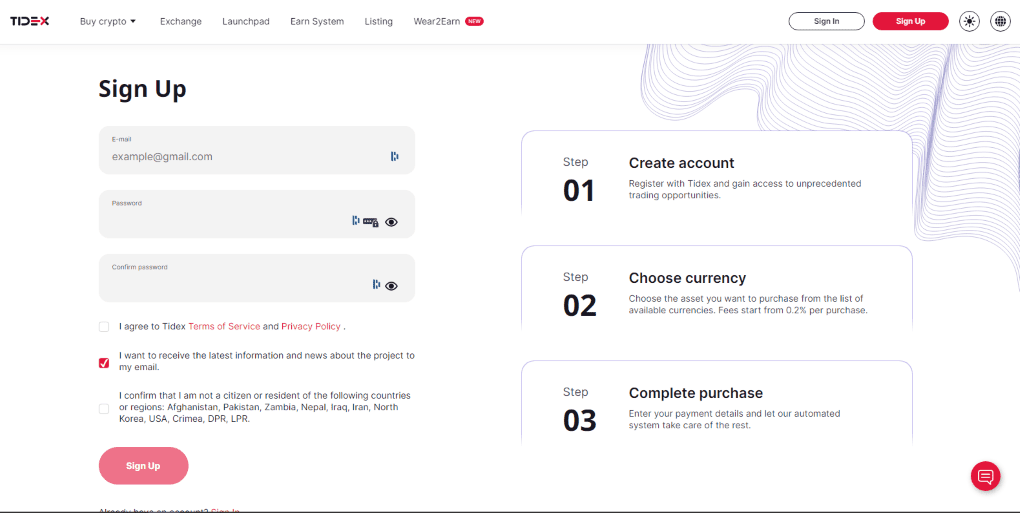Click the Sign Up page heading
This screenshot has width=1020, height=513.
(142, 88)
